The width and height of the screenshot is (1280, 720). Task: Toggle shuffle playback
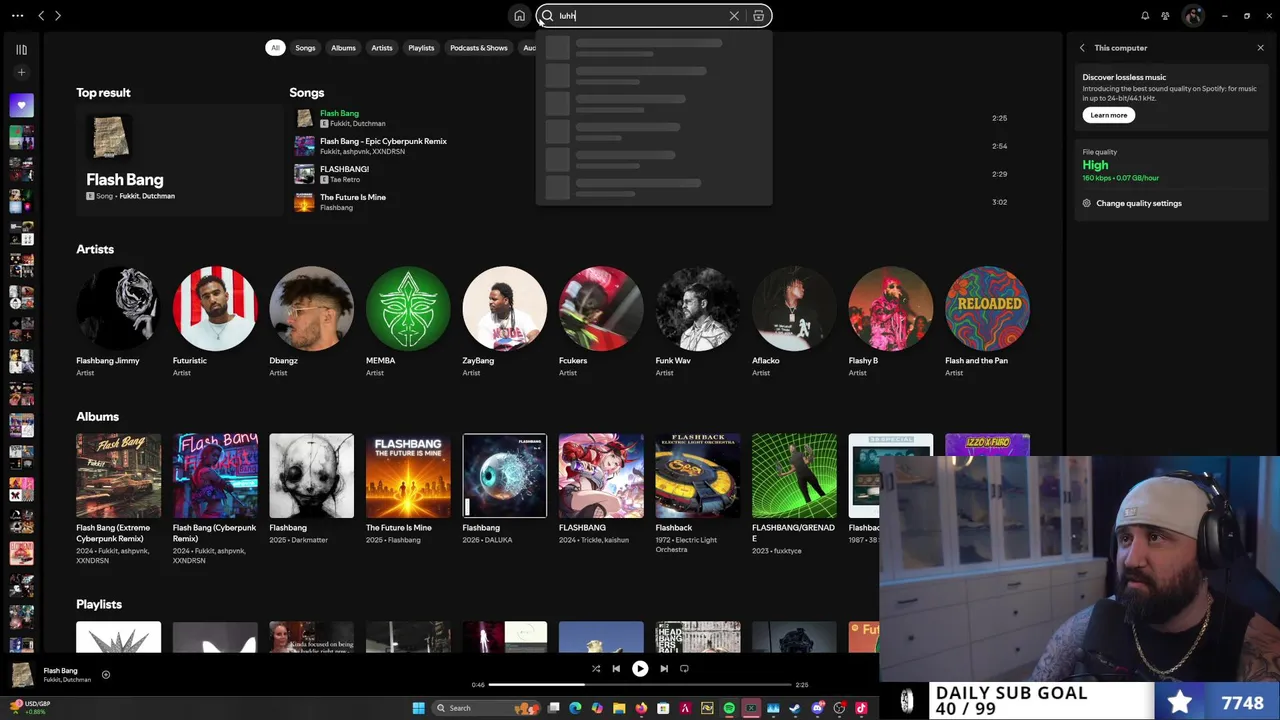tap(596, 669)
